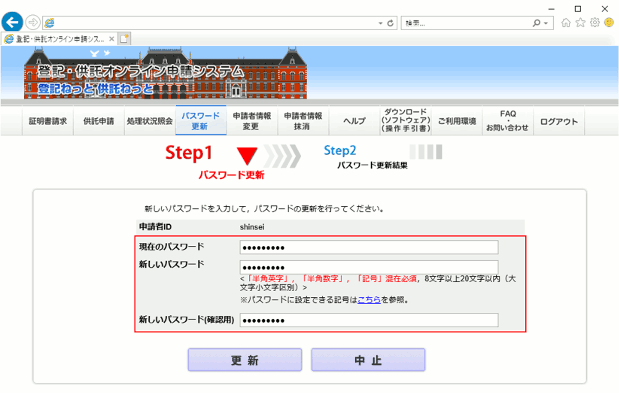Click the browser back arrow button
This screenshot has height=393, width=619.
12,22
